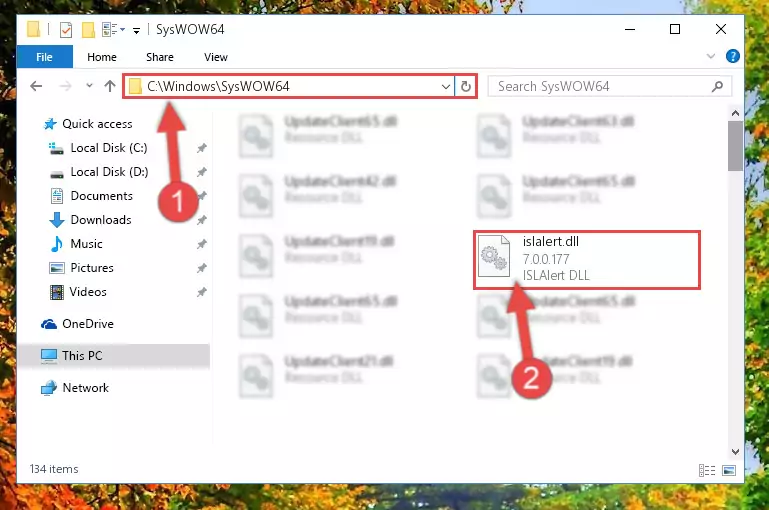Click the Properties checkmark icon in title bar
This screenshot has height=510, width=769.
(x=66, y=30)
